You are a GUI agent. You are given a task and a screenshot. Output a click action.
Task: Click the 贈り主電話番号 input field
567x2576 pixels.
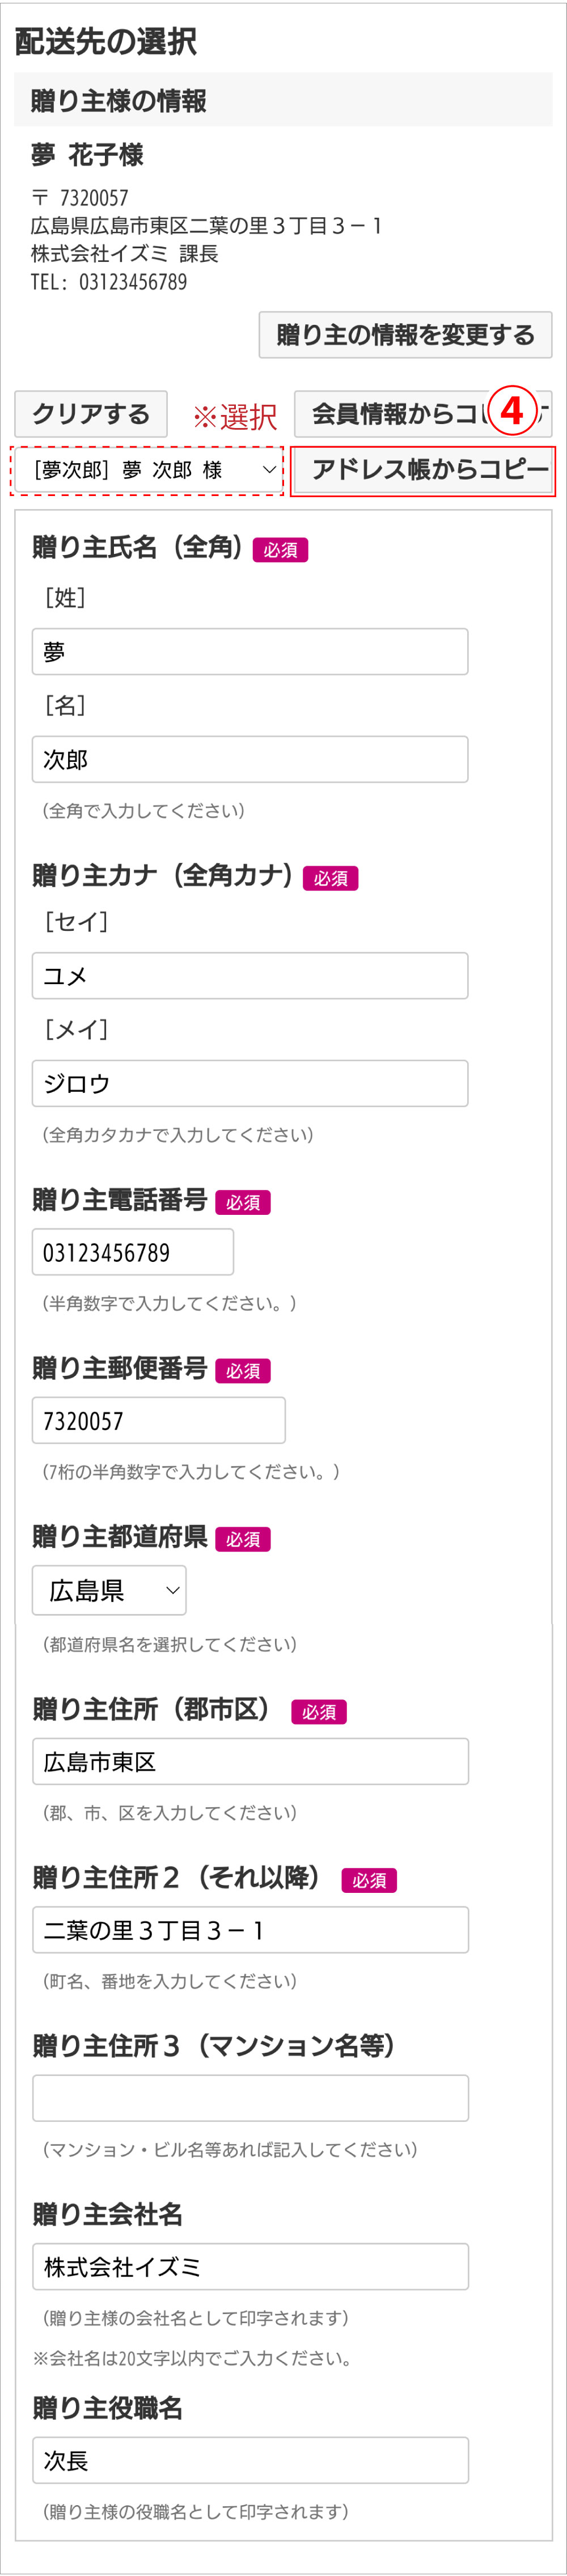point(133,1252)
